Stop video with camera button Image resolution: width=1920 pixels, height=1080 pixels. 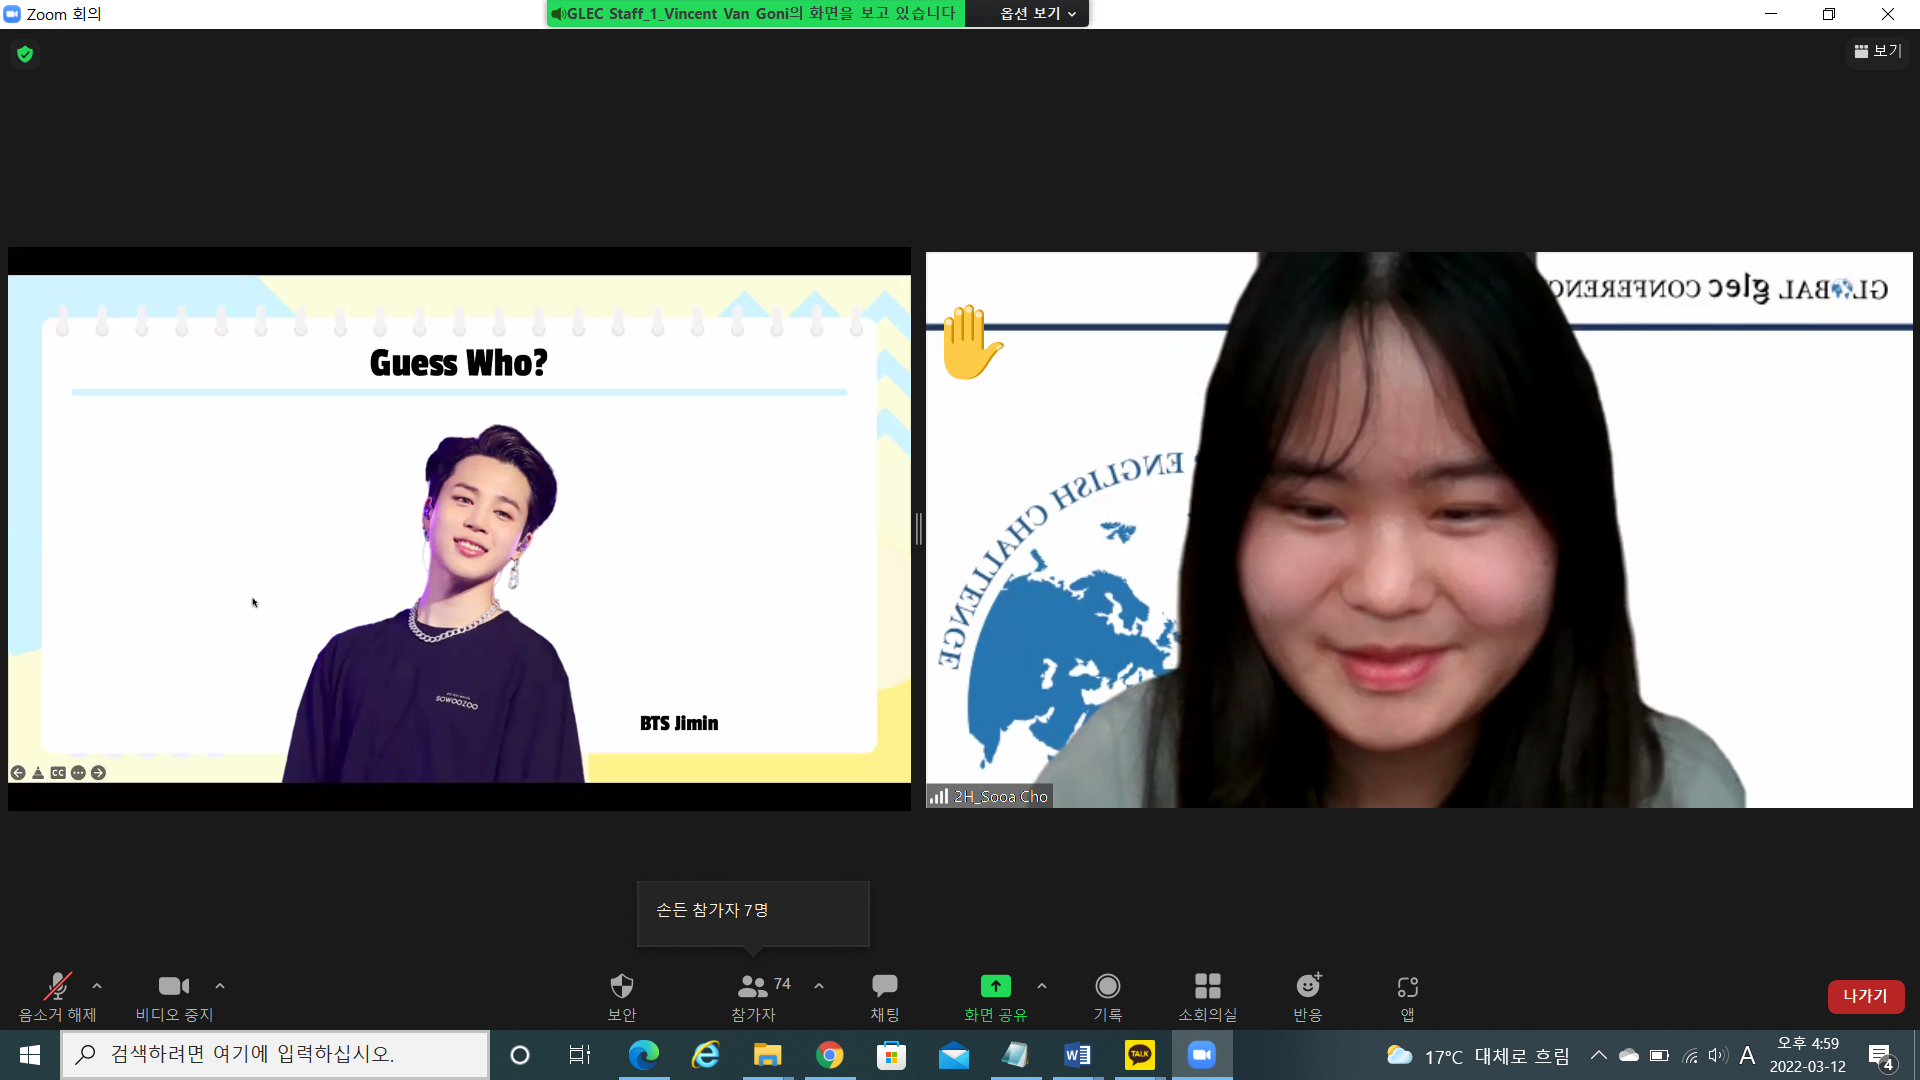[174, 997]
